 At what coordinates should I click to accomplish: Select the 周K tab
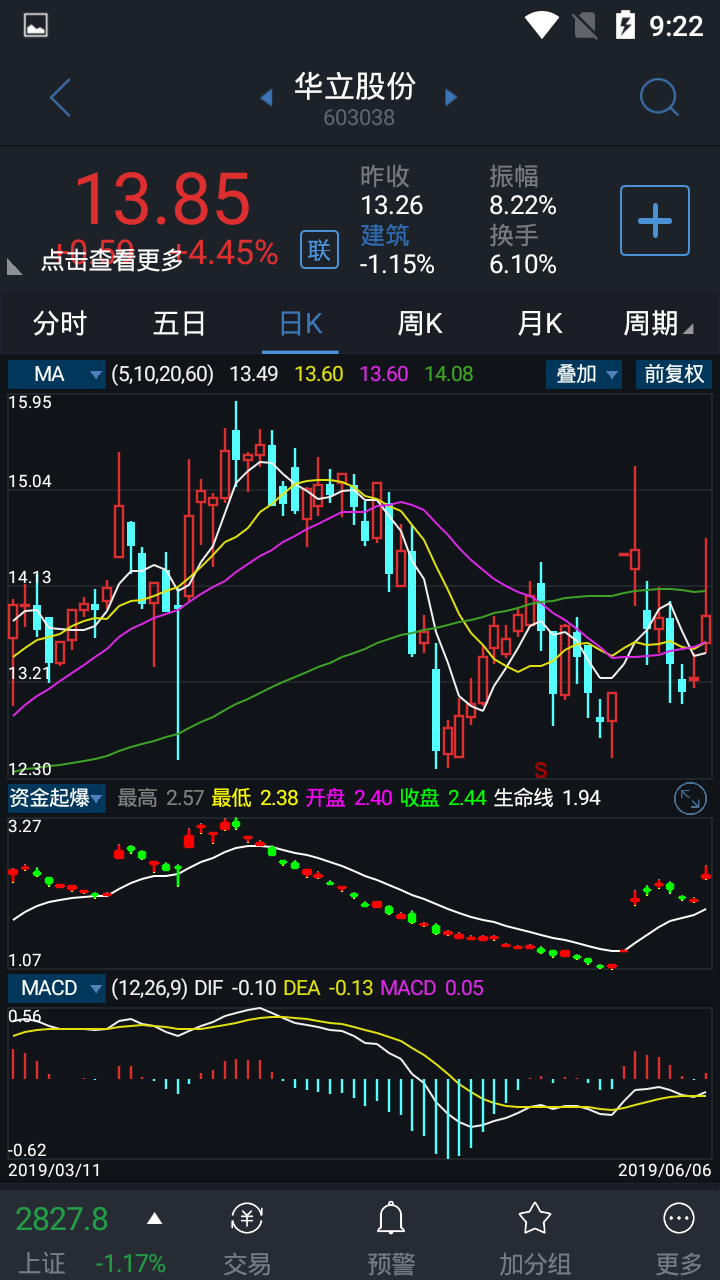pyautogui.click(x=420, y=323)
